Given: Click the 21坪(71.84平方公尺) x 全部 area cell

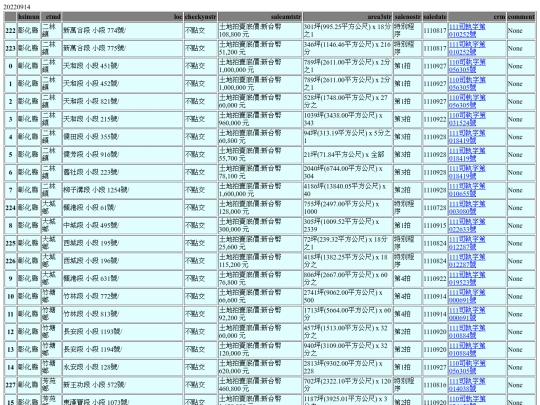Looking at the screenshot, I should (347, 155).
